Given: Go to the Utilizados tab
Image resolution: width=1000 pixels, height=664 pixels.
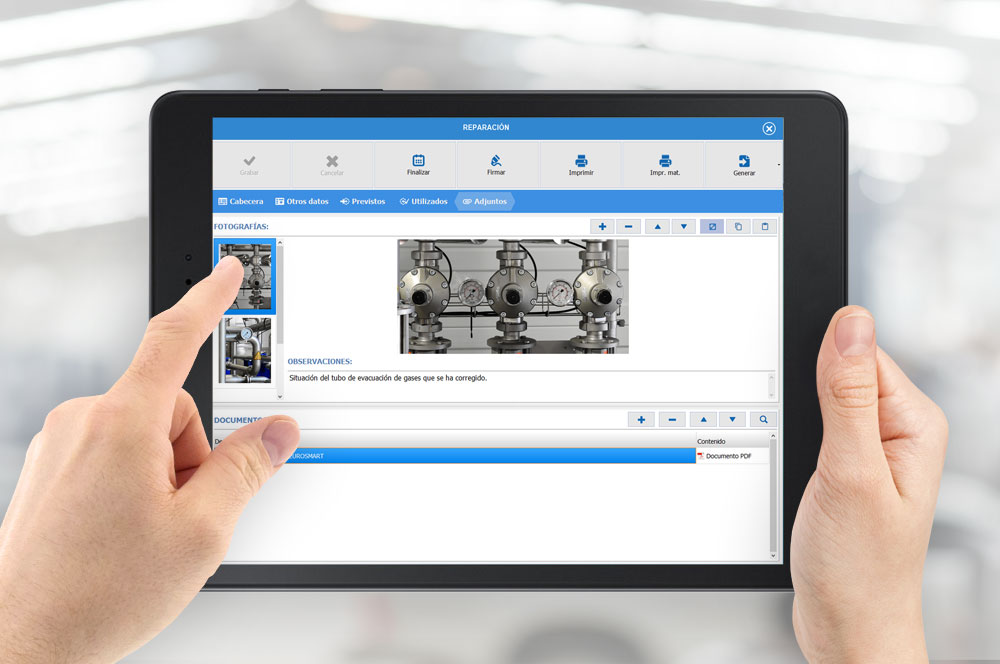Looking at the screenshot, I should coord(423,201).
